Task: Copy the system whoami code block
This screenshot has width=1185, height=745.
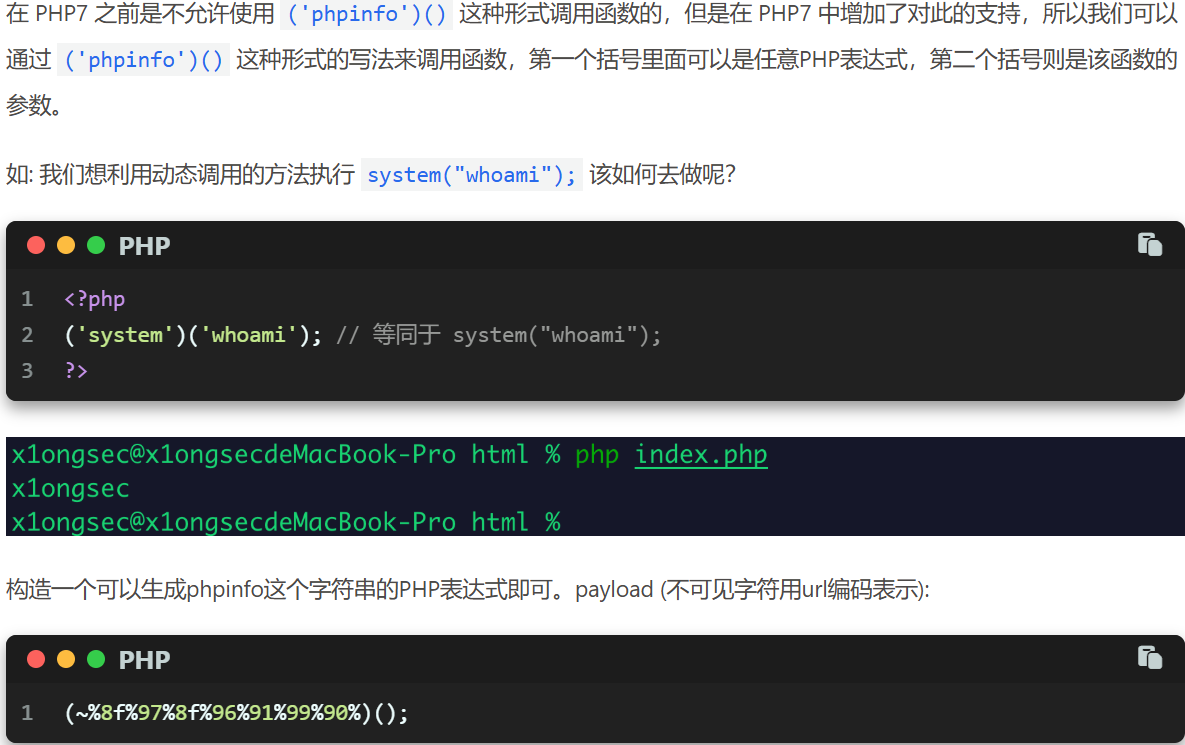Action: click(1149, 245)
